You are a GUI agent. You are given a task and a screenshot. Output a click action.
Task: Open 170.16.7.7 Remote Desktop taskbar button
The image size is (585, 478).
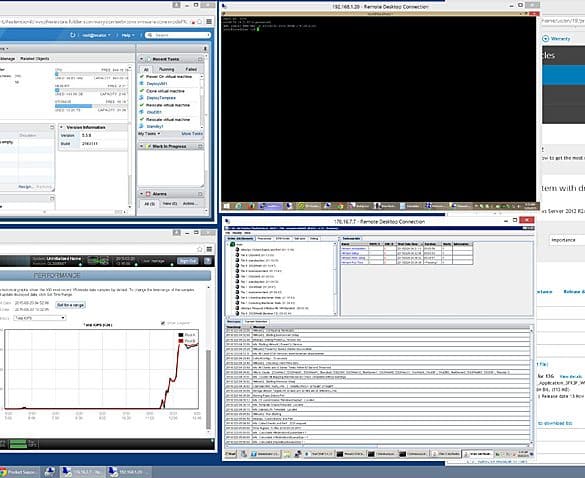click(82, 472)
